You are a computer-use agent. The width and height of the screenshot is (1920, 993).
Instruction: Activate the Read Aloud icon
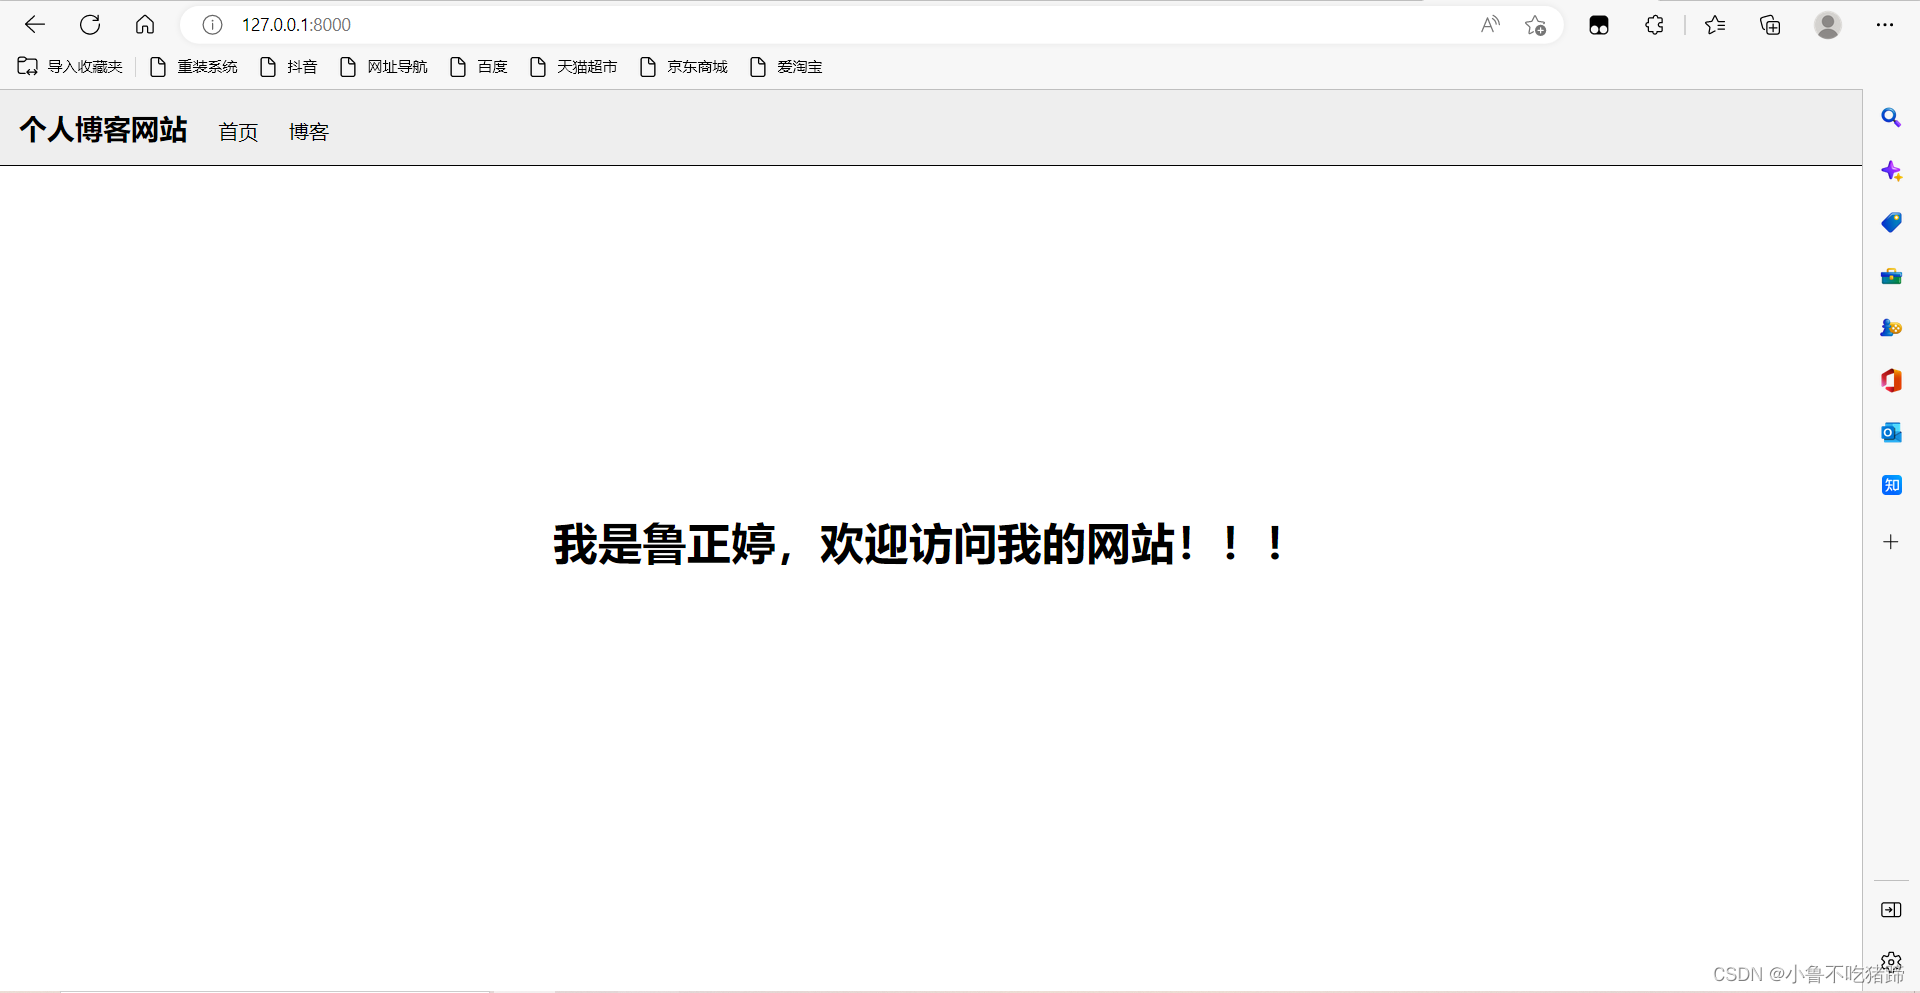point(1490,25)
